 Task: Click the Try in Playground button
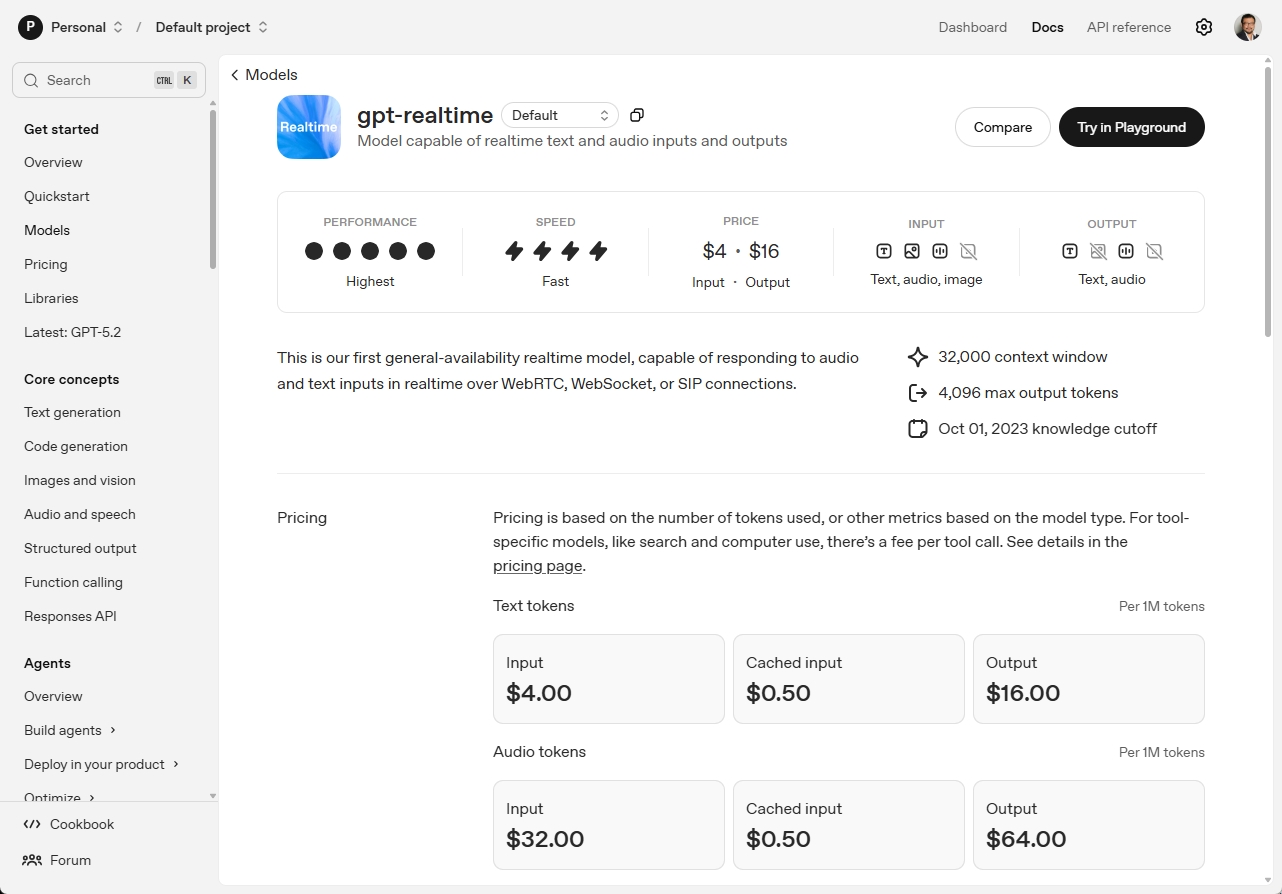click(1131, 127)
